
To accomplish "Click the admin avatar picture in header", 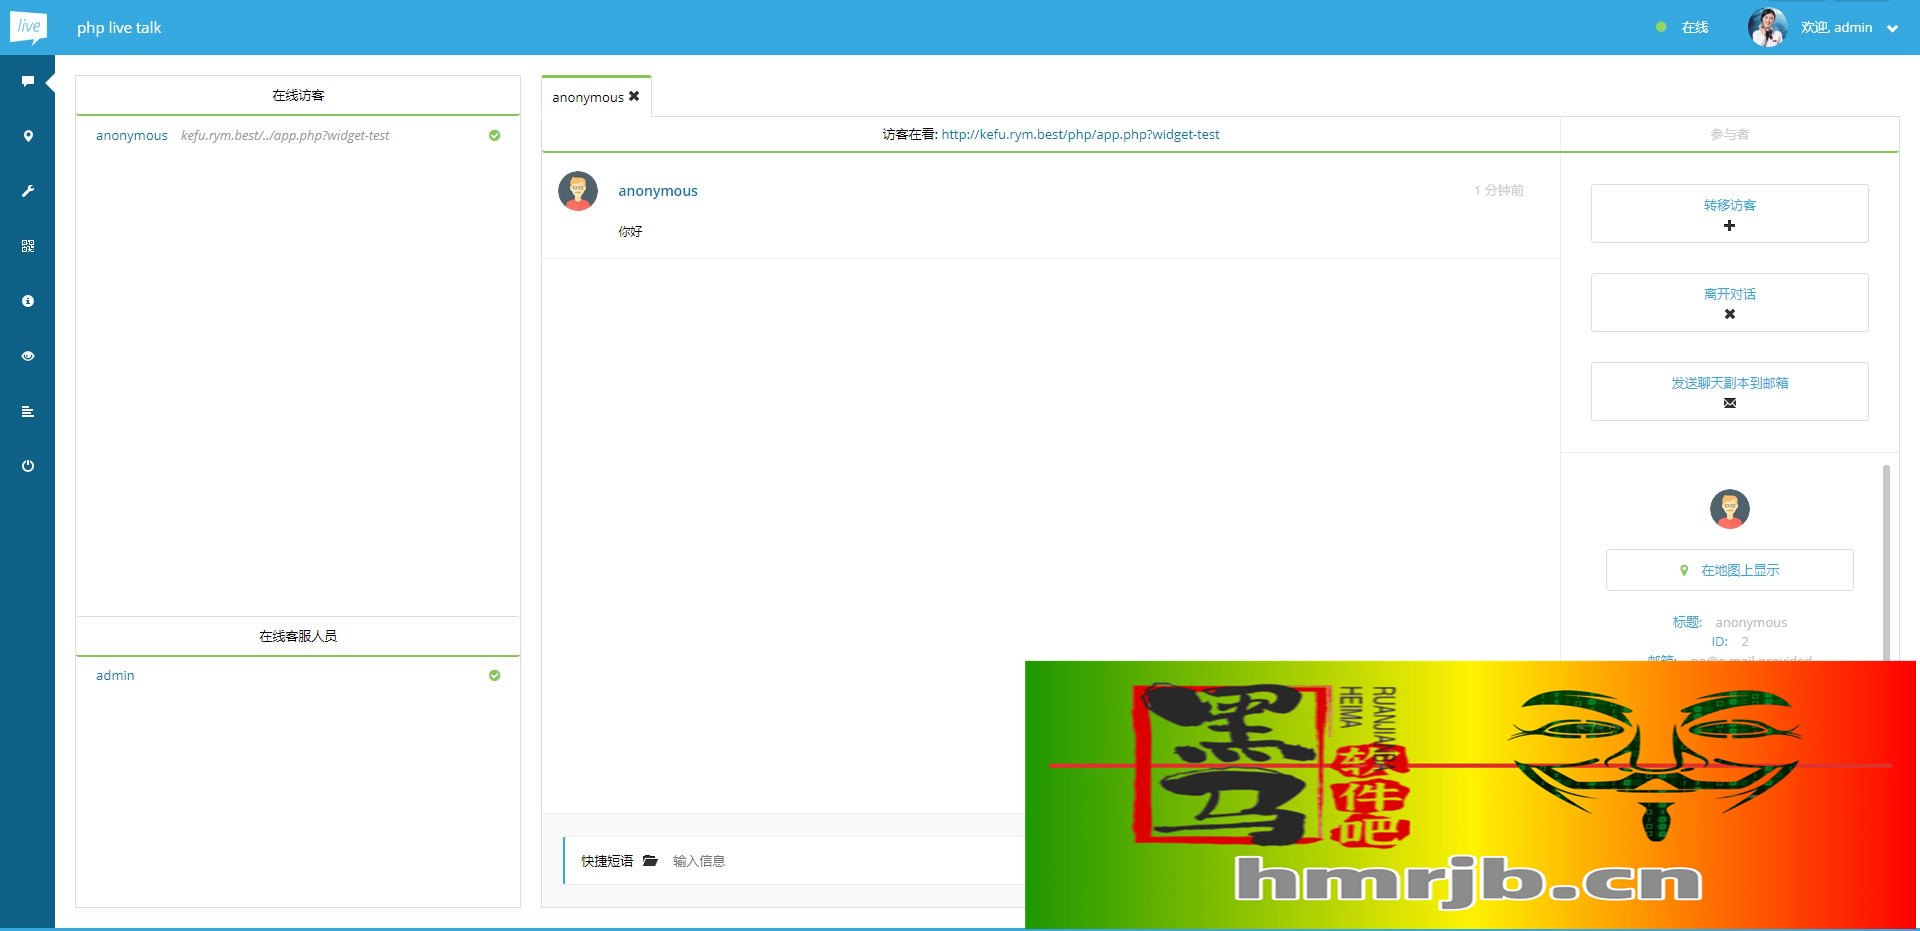I will [1767, 27].
